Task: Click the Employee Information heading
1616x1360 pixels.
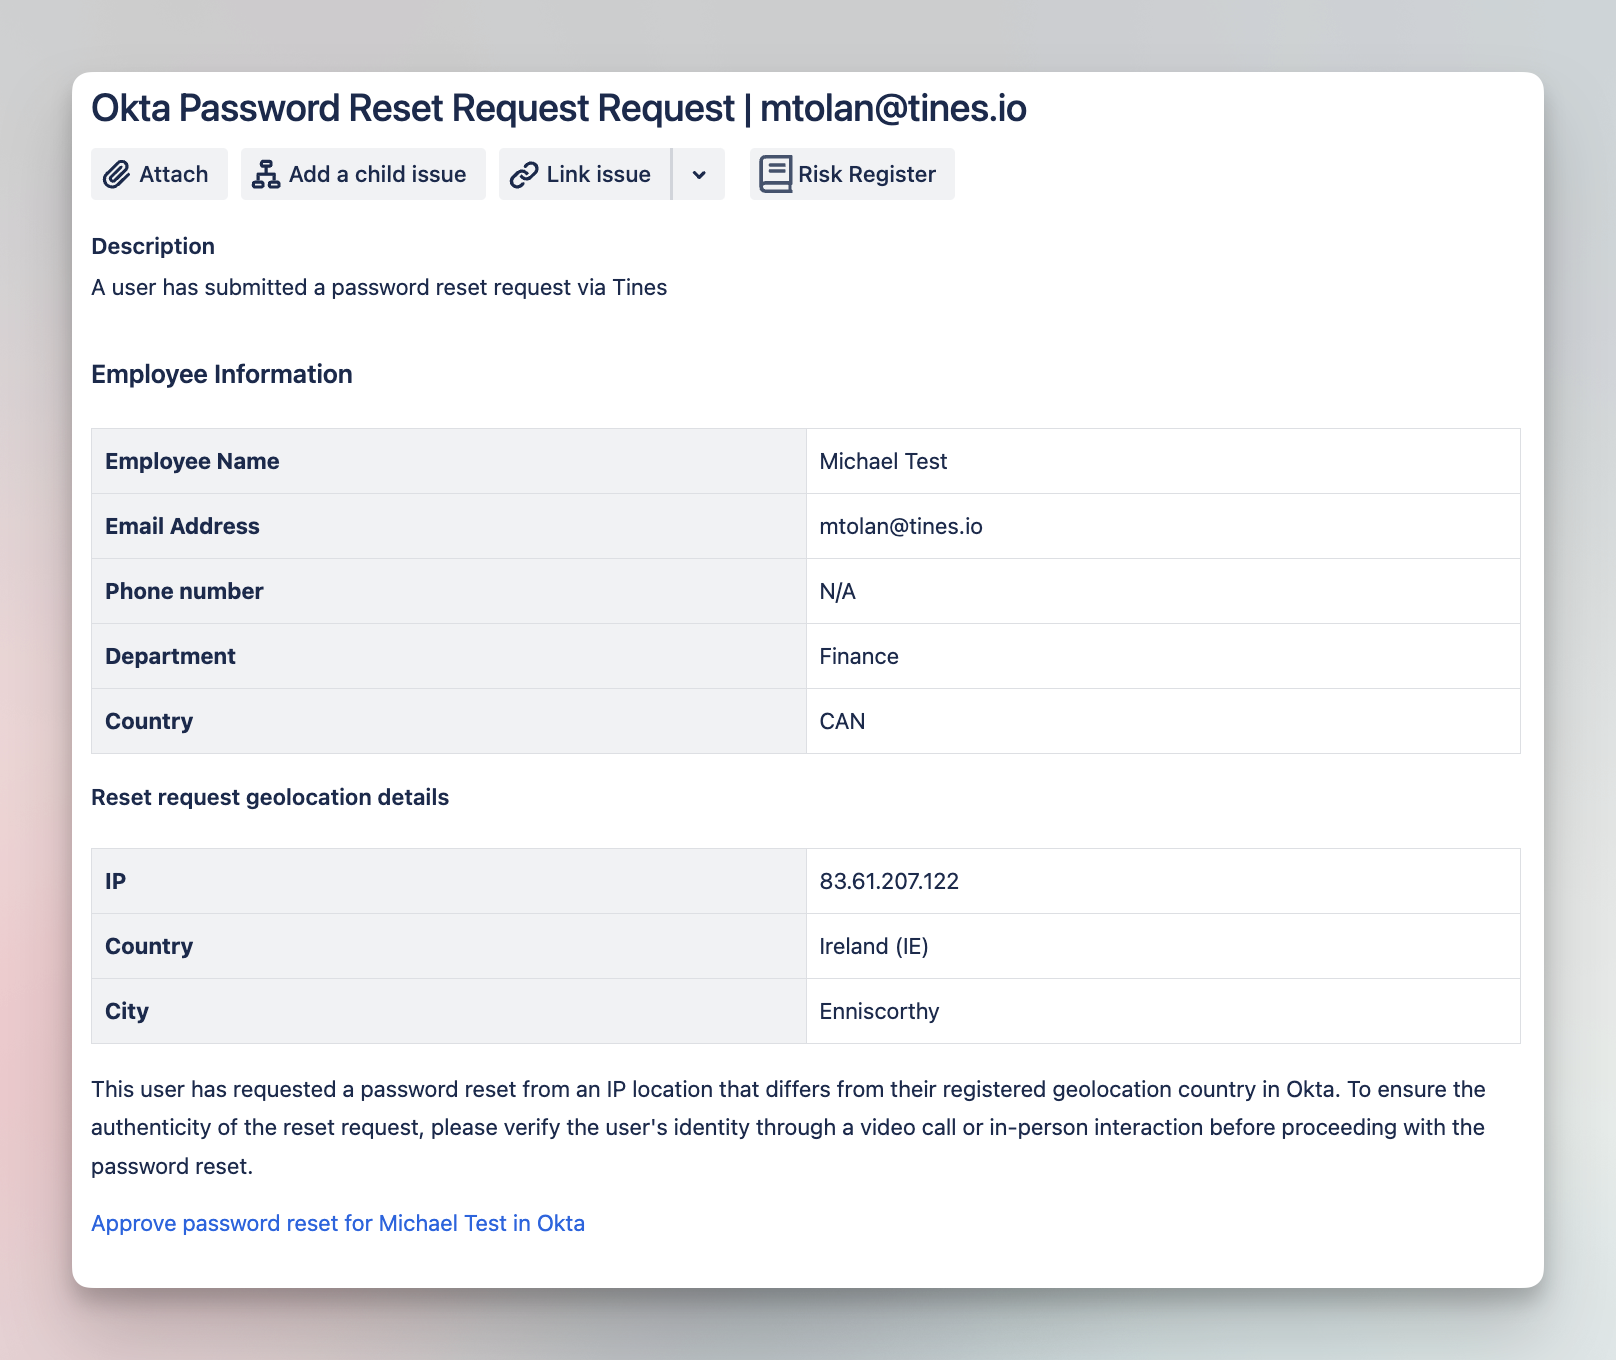Action: coord(222,374)
